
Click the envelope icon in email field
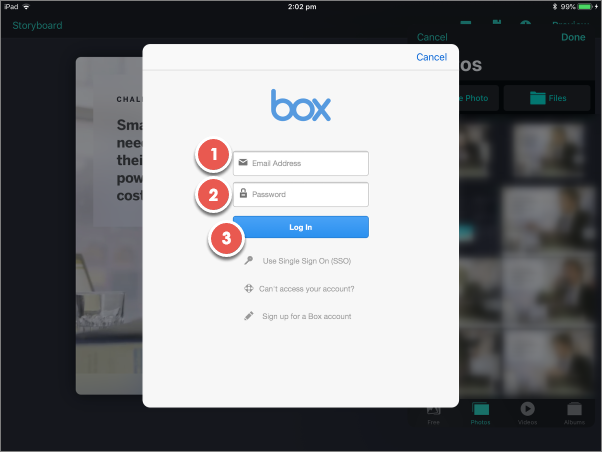(x=243, y=162)
